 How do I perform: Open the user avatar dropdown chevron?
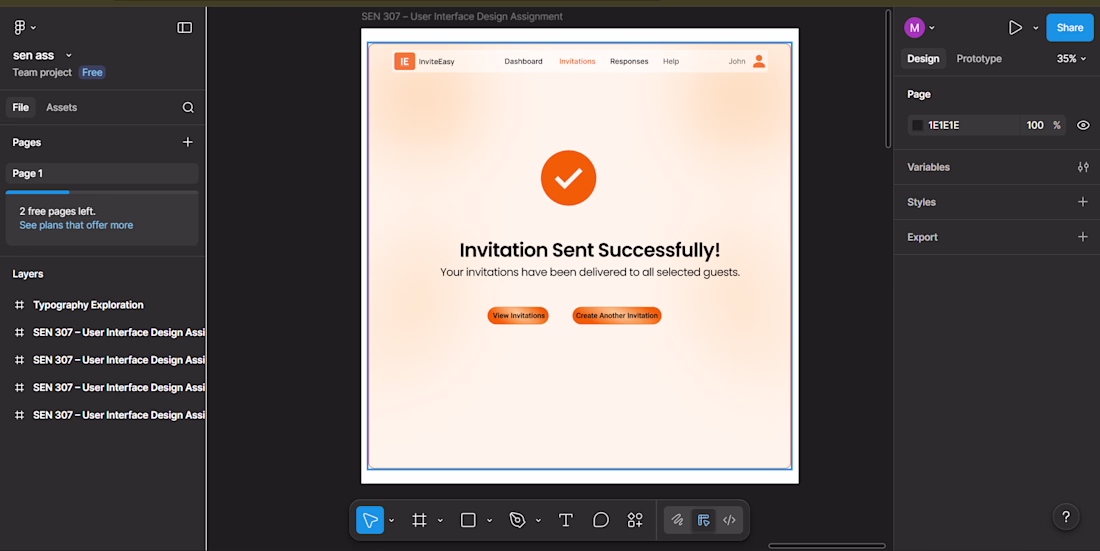[x=932, y=28]
